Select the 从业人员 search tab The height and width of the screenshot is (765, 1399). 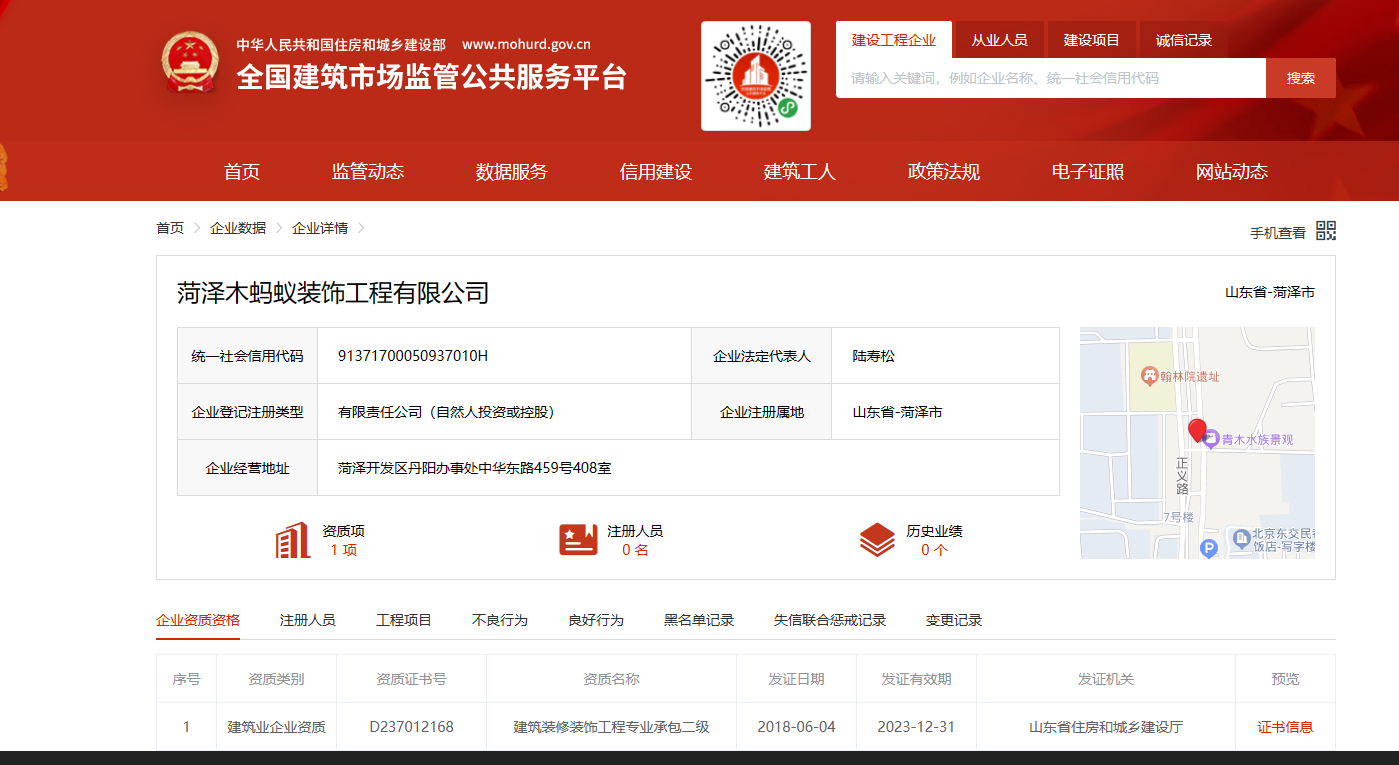pyautogui.click(x=999, y=40)
